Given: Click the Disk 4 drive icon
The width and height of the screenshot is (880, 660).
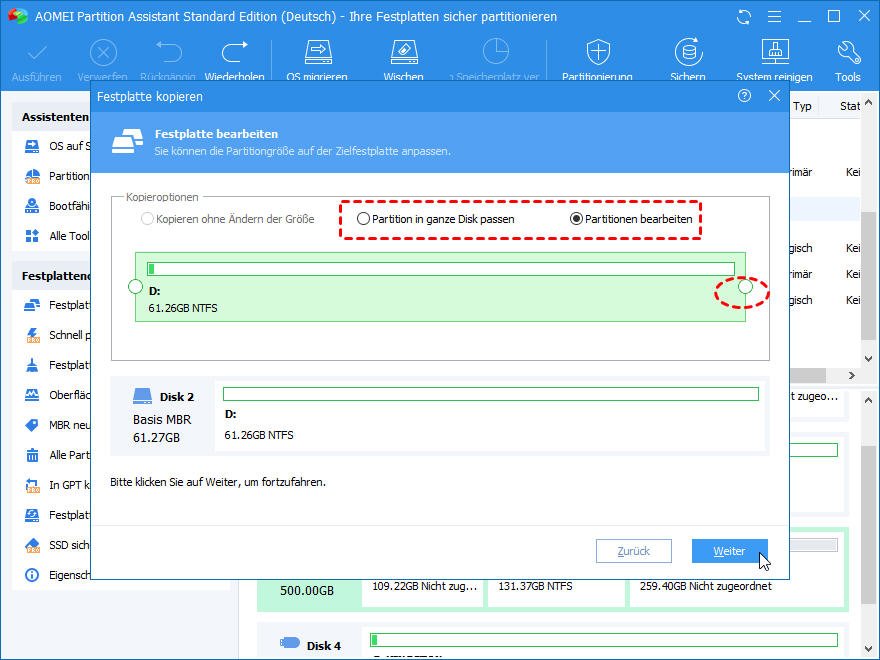Looking at the screenshot, I should click(290, 643).
